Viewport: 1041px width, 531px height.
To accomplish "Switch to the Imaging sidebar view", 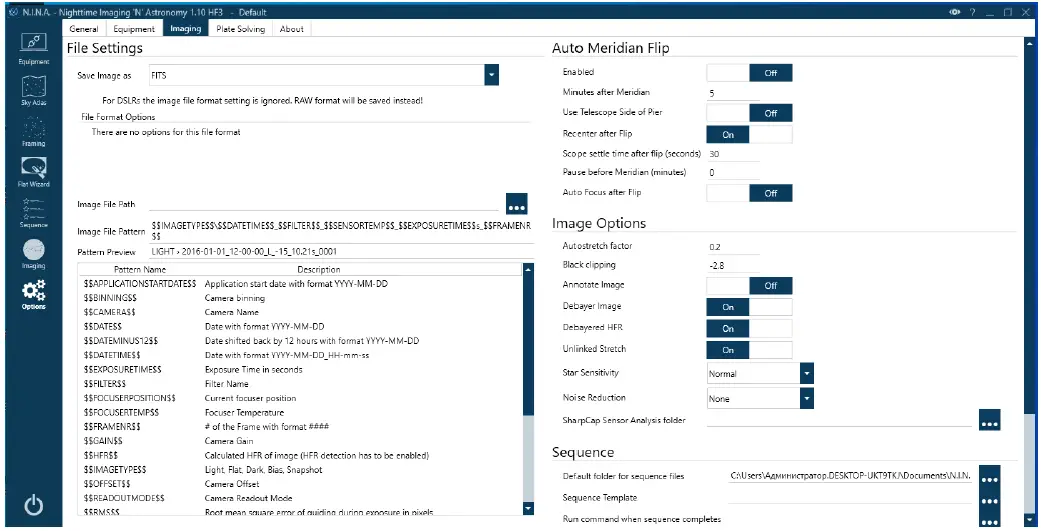I will pyautogui.click(x=33, y=253).
